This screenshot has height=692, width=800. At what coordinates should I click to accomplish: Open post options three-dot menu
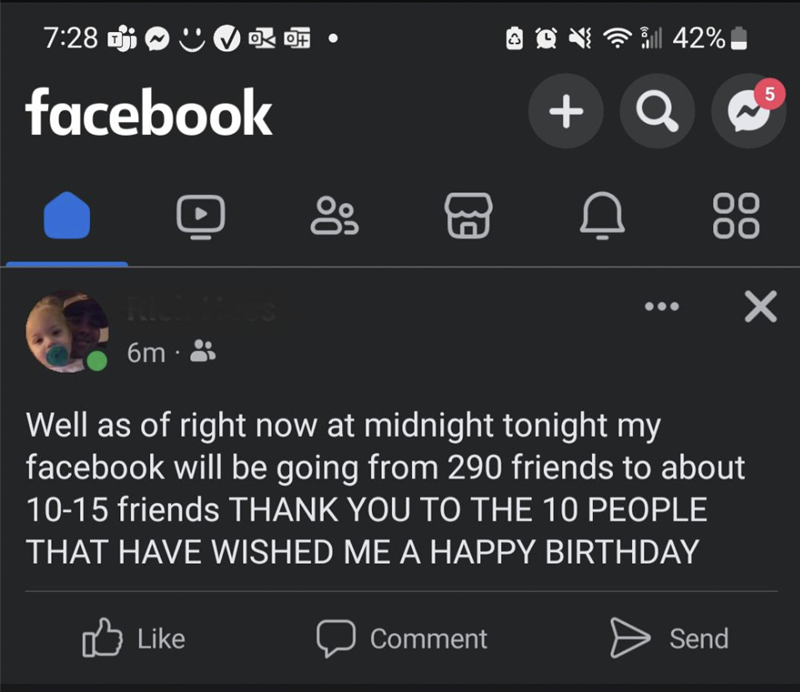661,307
